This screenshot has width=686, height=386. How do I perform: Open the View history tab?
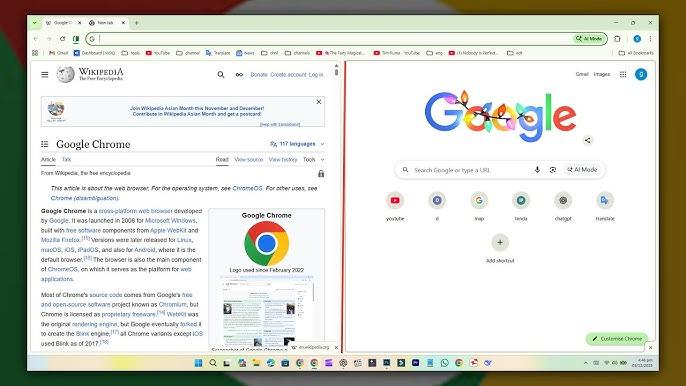pyautogui.click(x=283, y=160)
